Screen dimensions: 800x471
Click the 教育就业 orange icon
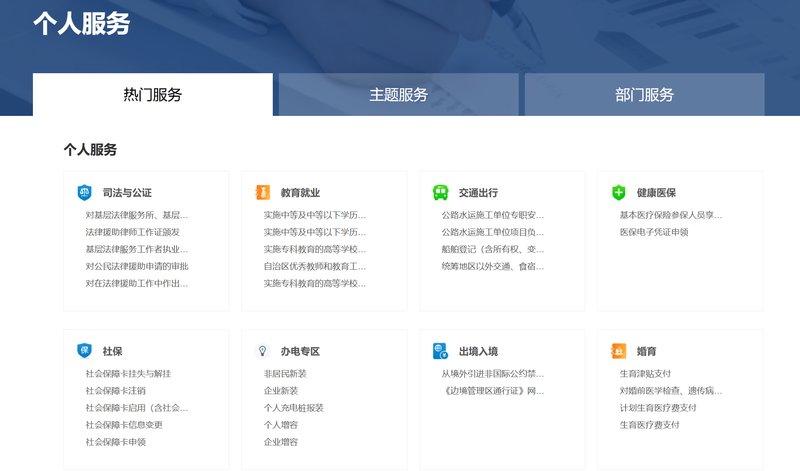(x=262, y=192)
